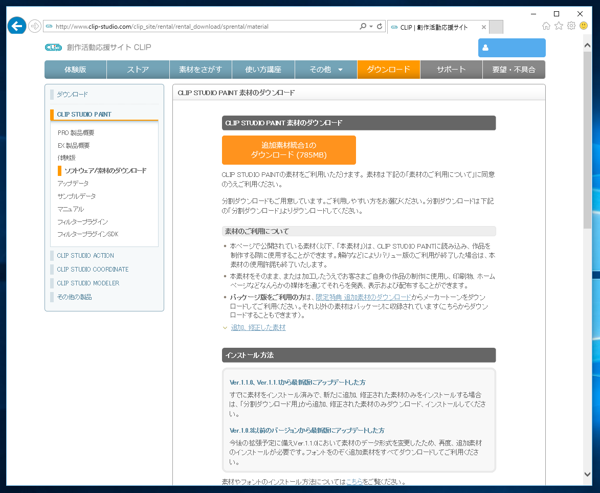This screenshot has width=600, height=493.
Task: Open PRO 製品概要 sidebar link
Action: pos(76,132)
